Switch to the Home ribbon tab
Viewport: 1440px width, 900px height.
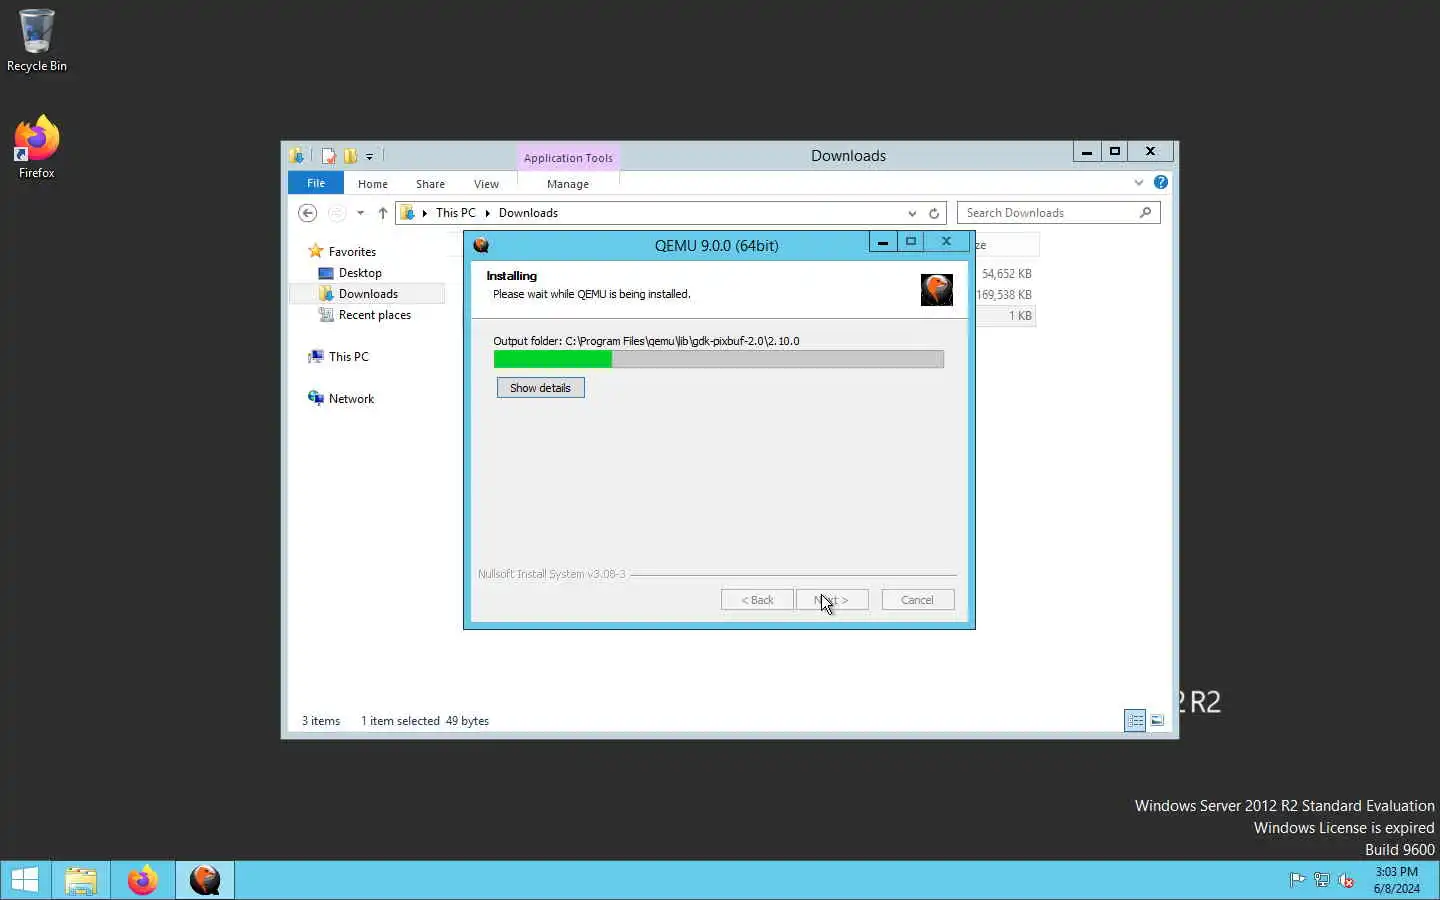click(x=373, y=184)
